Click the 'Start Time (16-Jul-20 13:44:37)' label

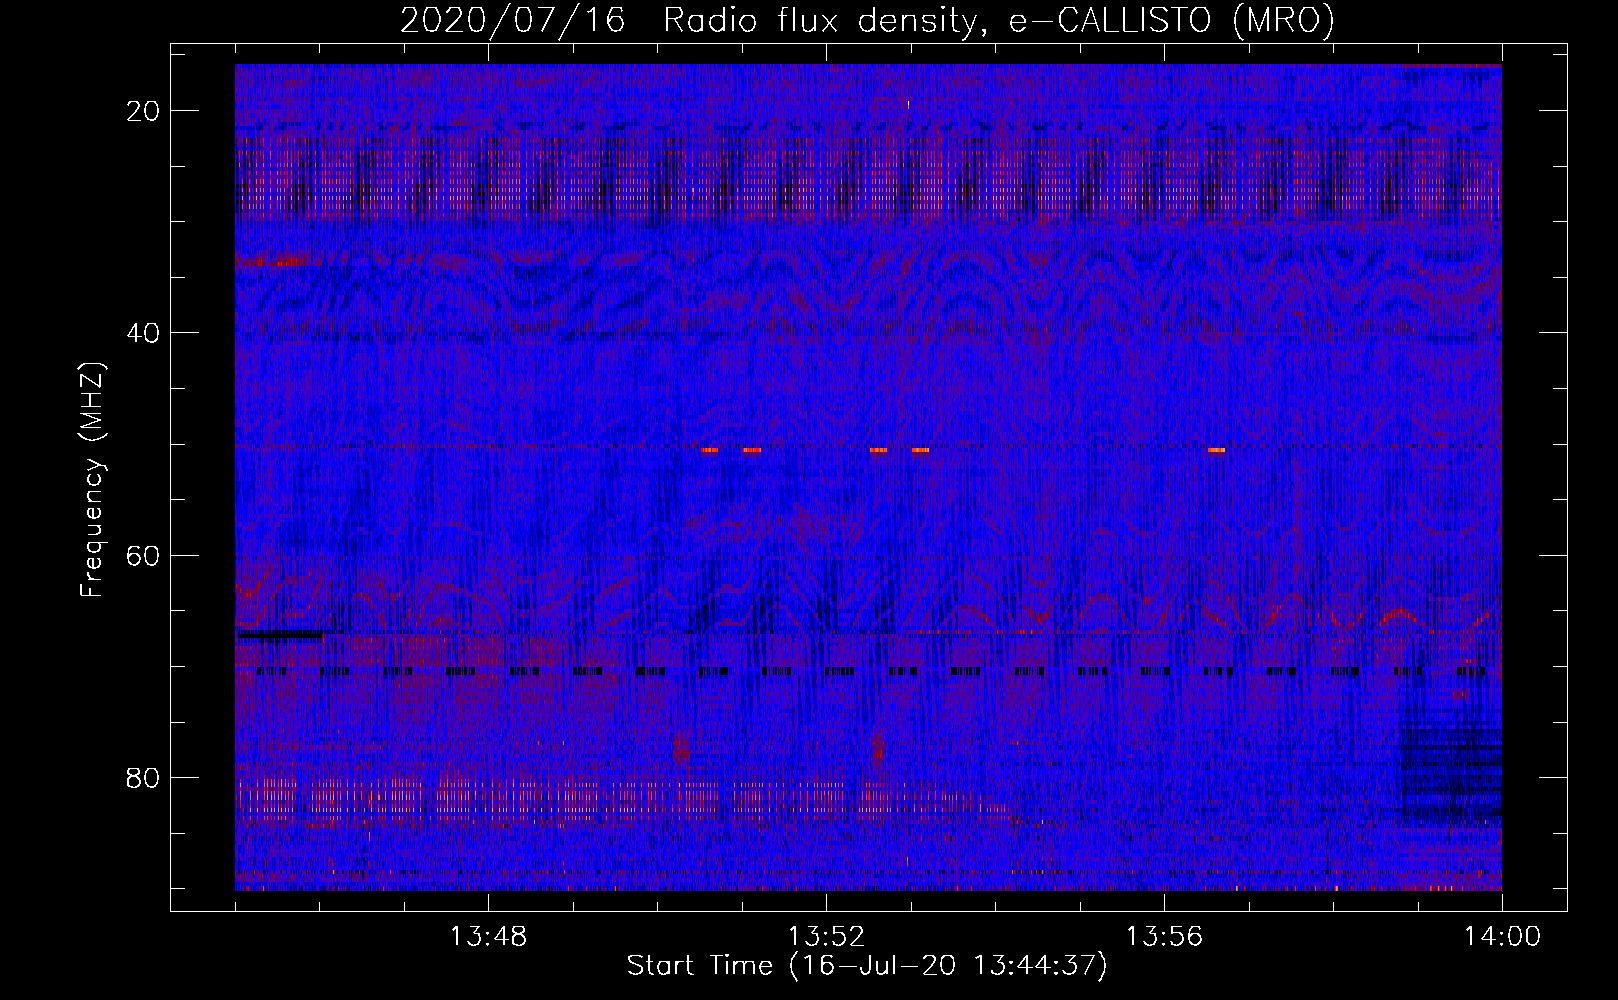[x=867, y=966]
